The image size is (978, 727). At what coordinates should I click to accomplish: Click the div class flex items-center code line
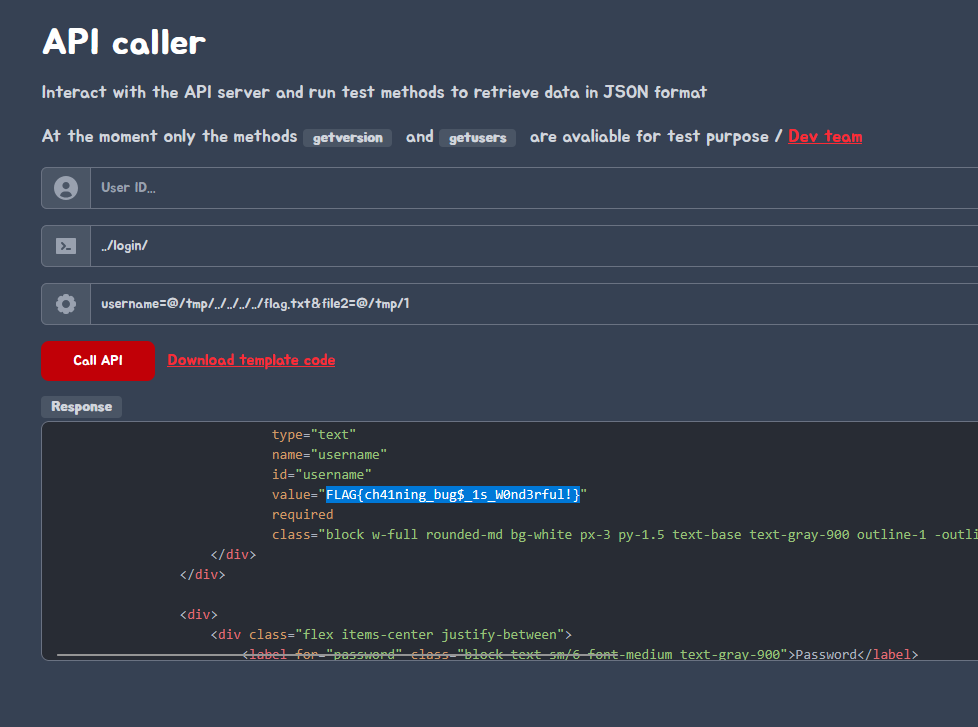coord(390,635)
